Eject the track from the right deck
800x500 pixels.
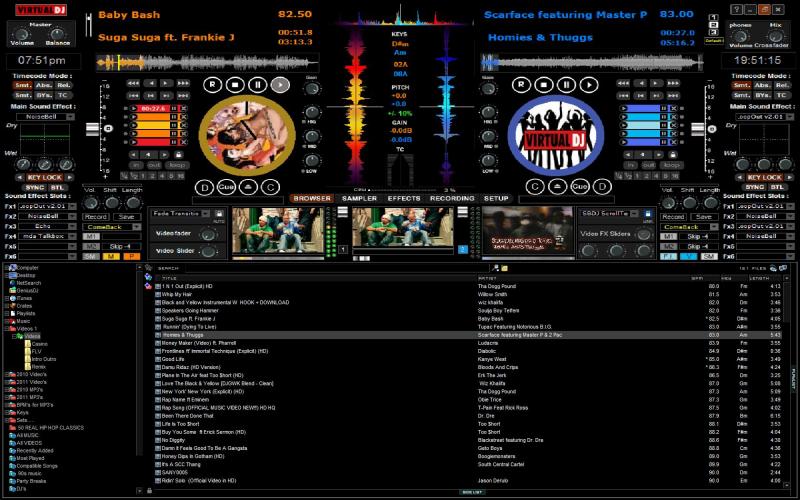(557, 187)
